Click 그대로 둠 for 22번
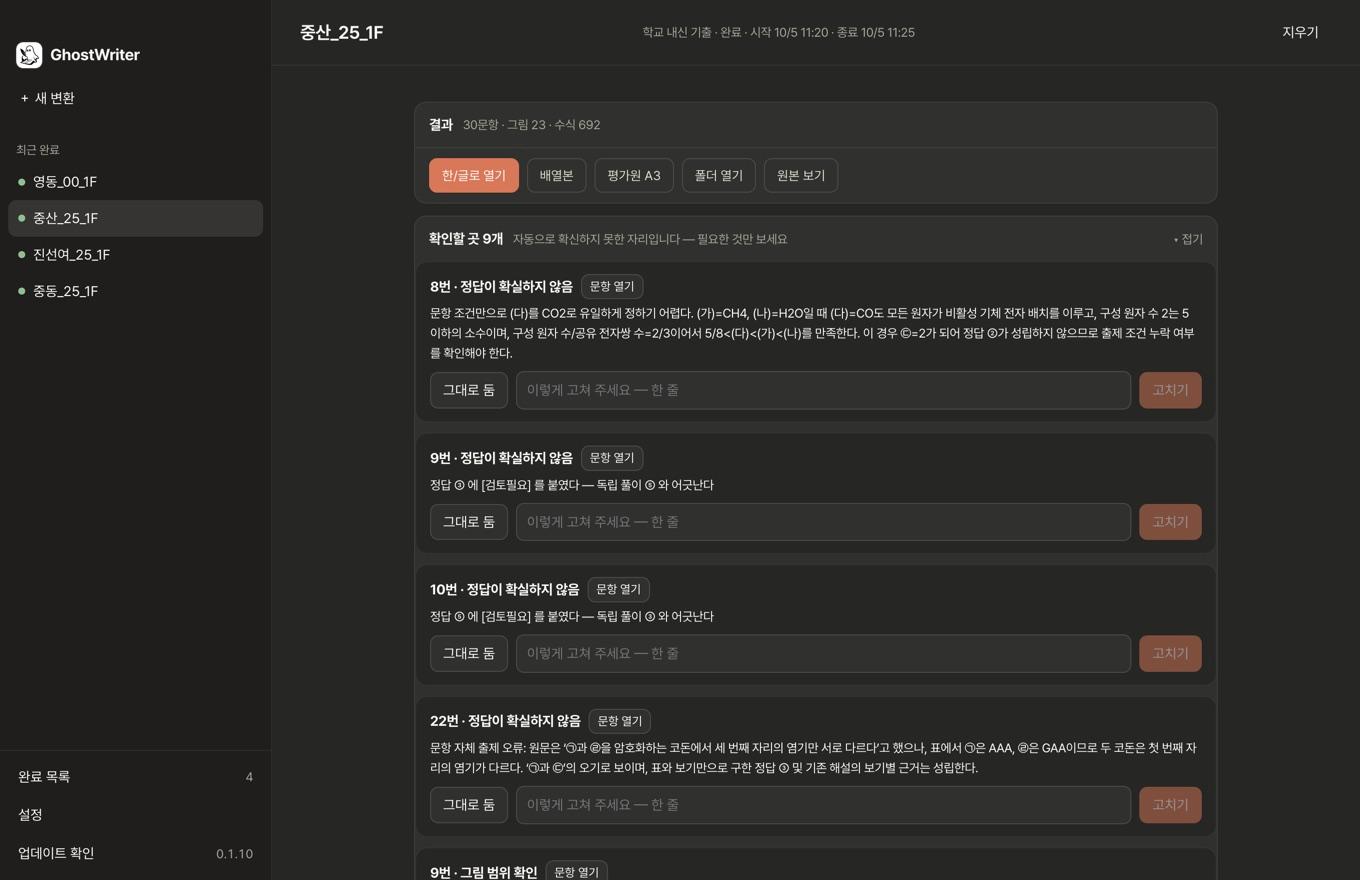This screenshot has height=880, width=1360. click(469, 805)
